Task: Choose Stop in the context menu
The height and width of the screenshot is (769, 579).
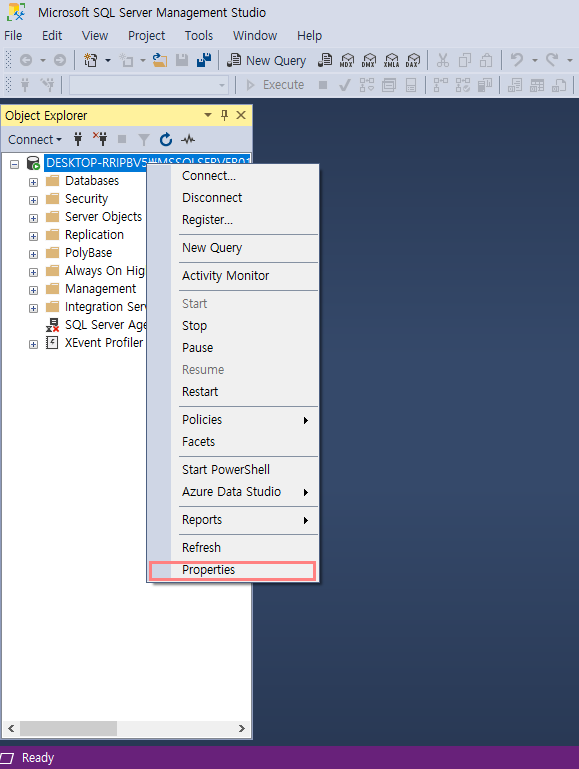Action: coord(232,326)
